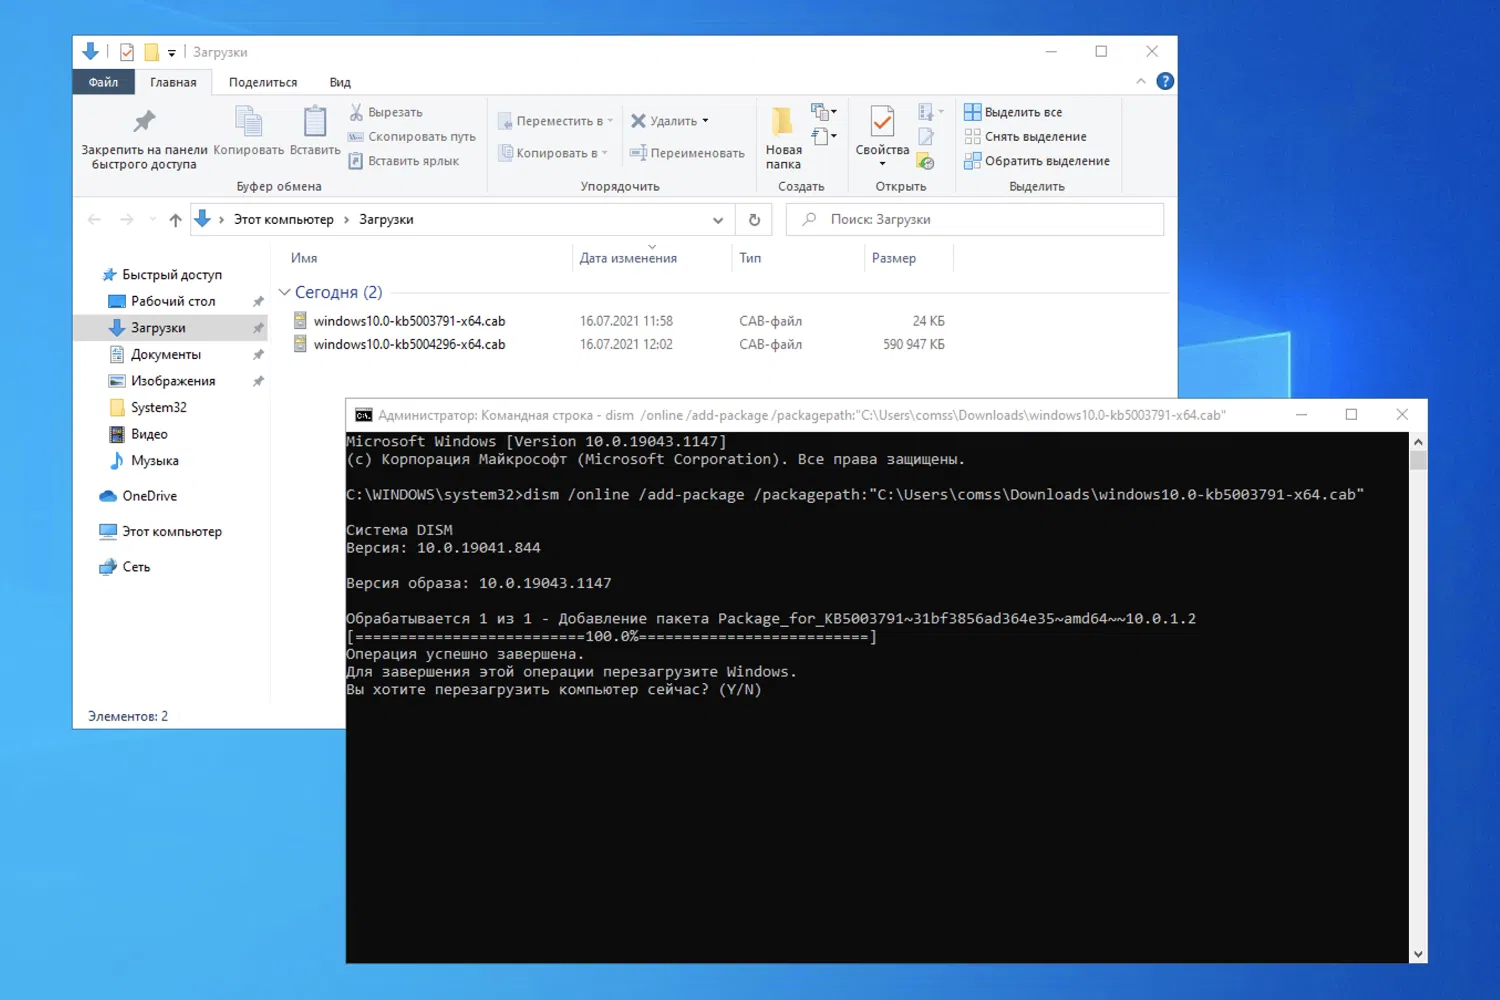Pin to Quick access ribbon button
Screen dimensions: 1500x1000
coord(144,138)
